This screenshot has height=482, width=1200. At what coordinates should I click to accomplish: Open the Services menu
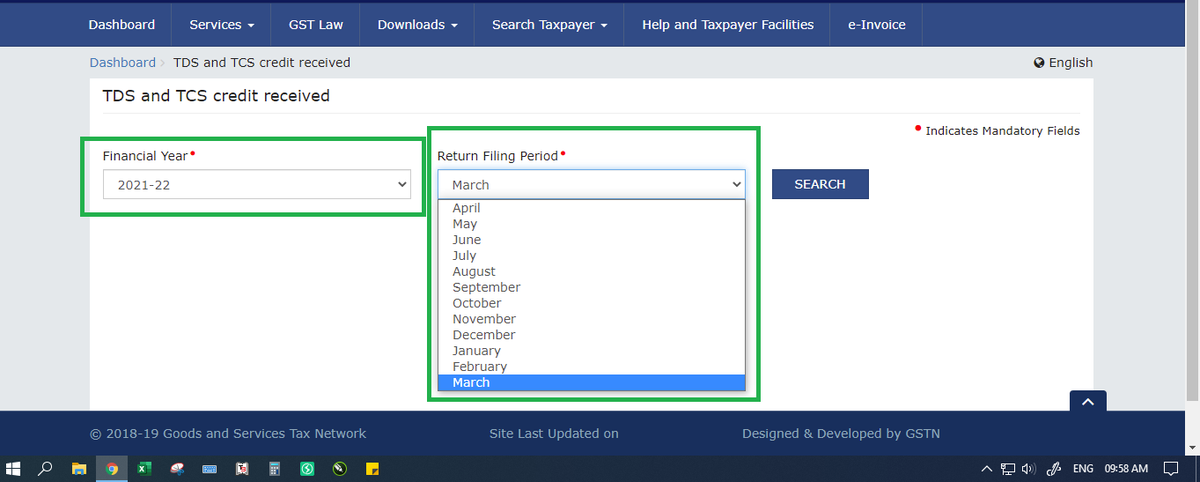pyautogui.click(x=222, y=24)
